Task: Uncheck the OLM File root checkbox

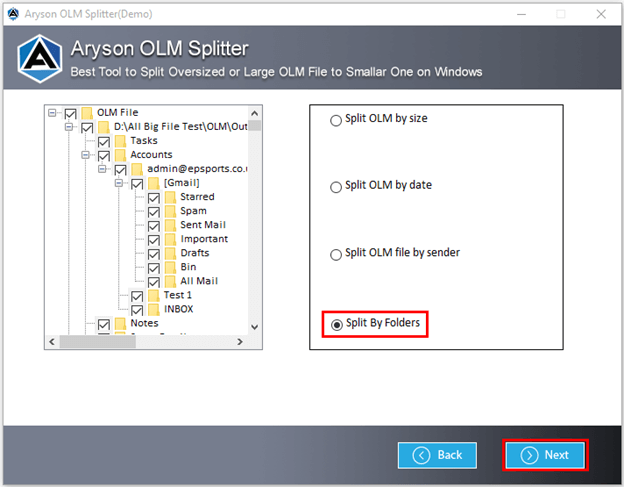Action: click(70, 114)
